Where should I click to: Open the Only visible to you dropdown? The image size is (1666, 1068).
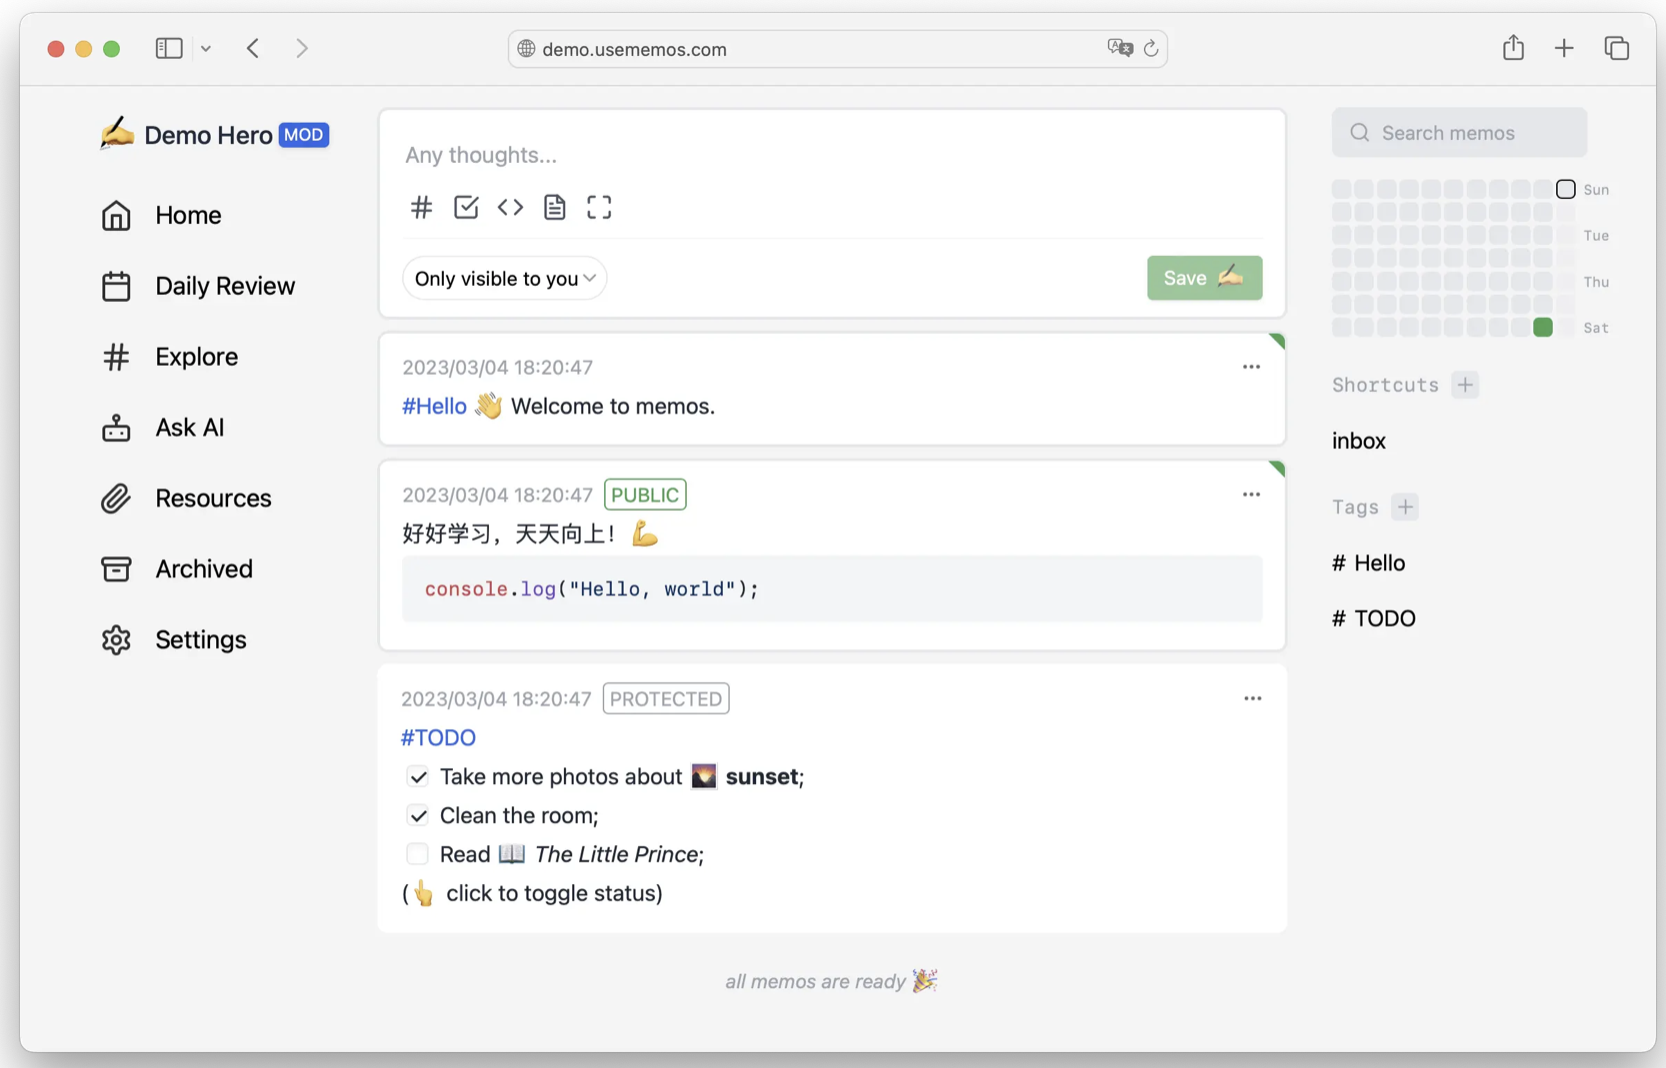504,278
